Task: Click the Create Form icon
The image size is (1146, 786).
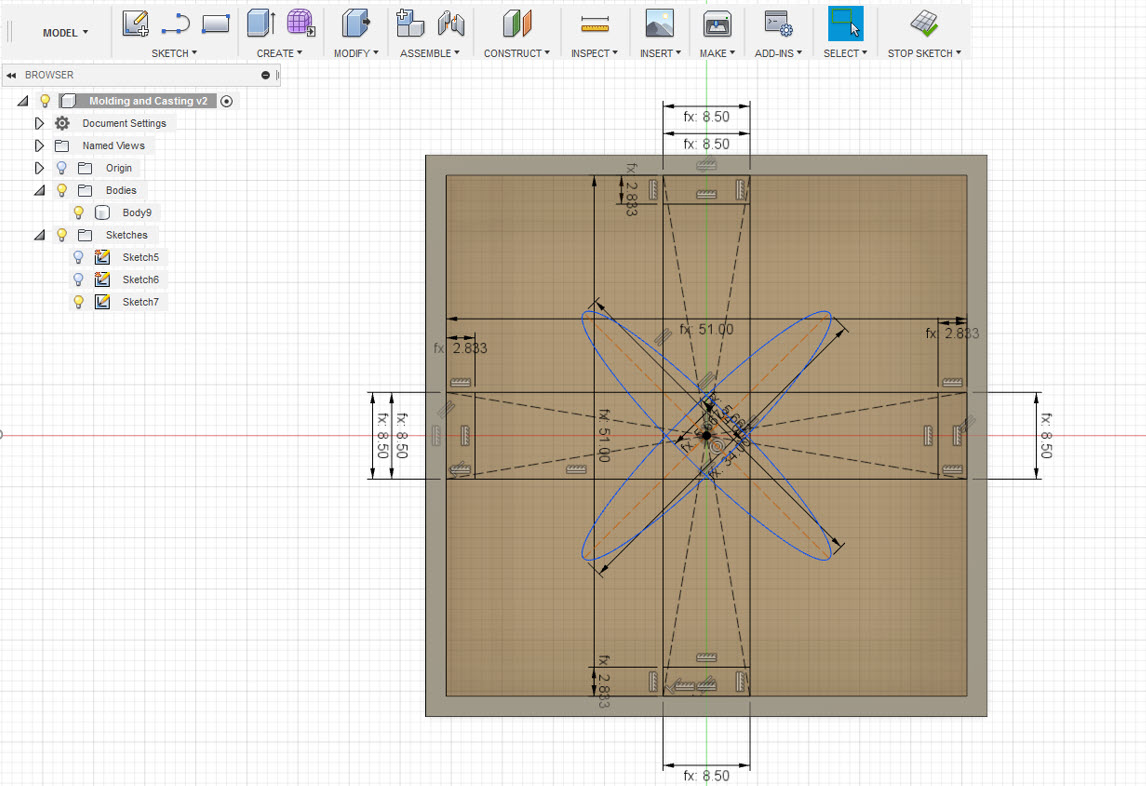Action: (300, 23)
